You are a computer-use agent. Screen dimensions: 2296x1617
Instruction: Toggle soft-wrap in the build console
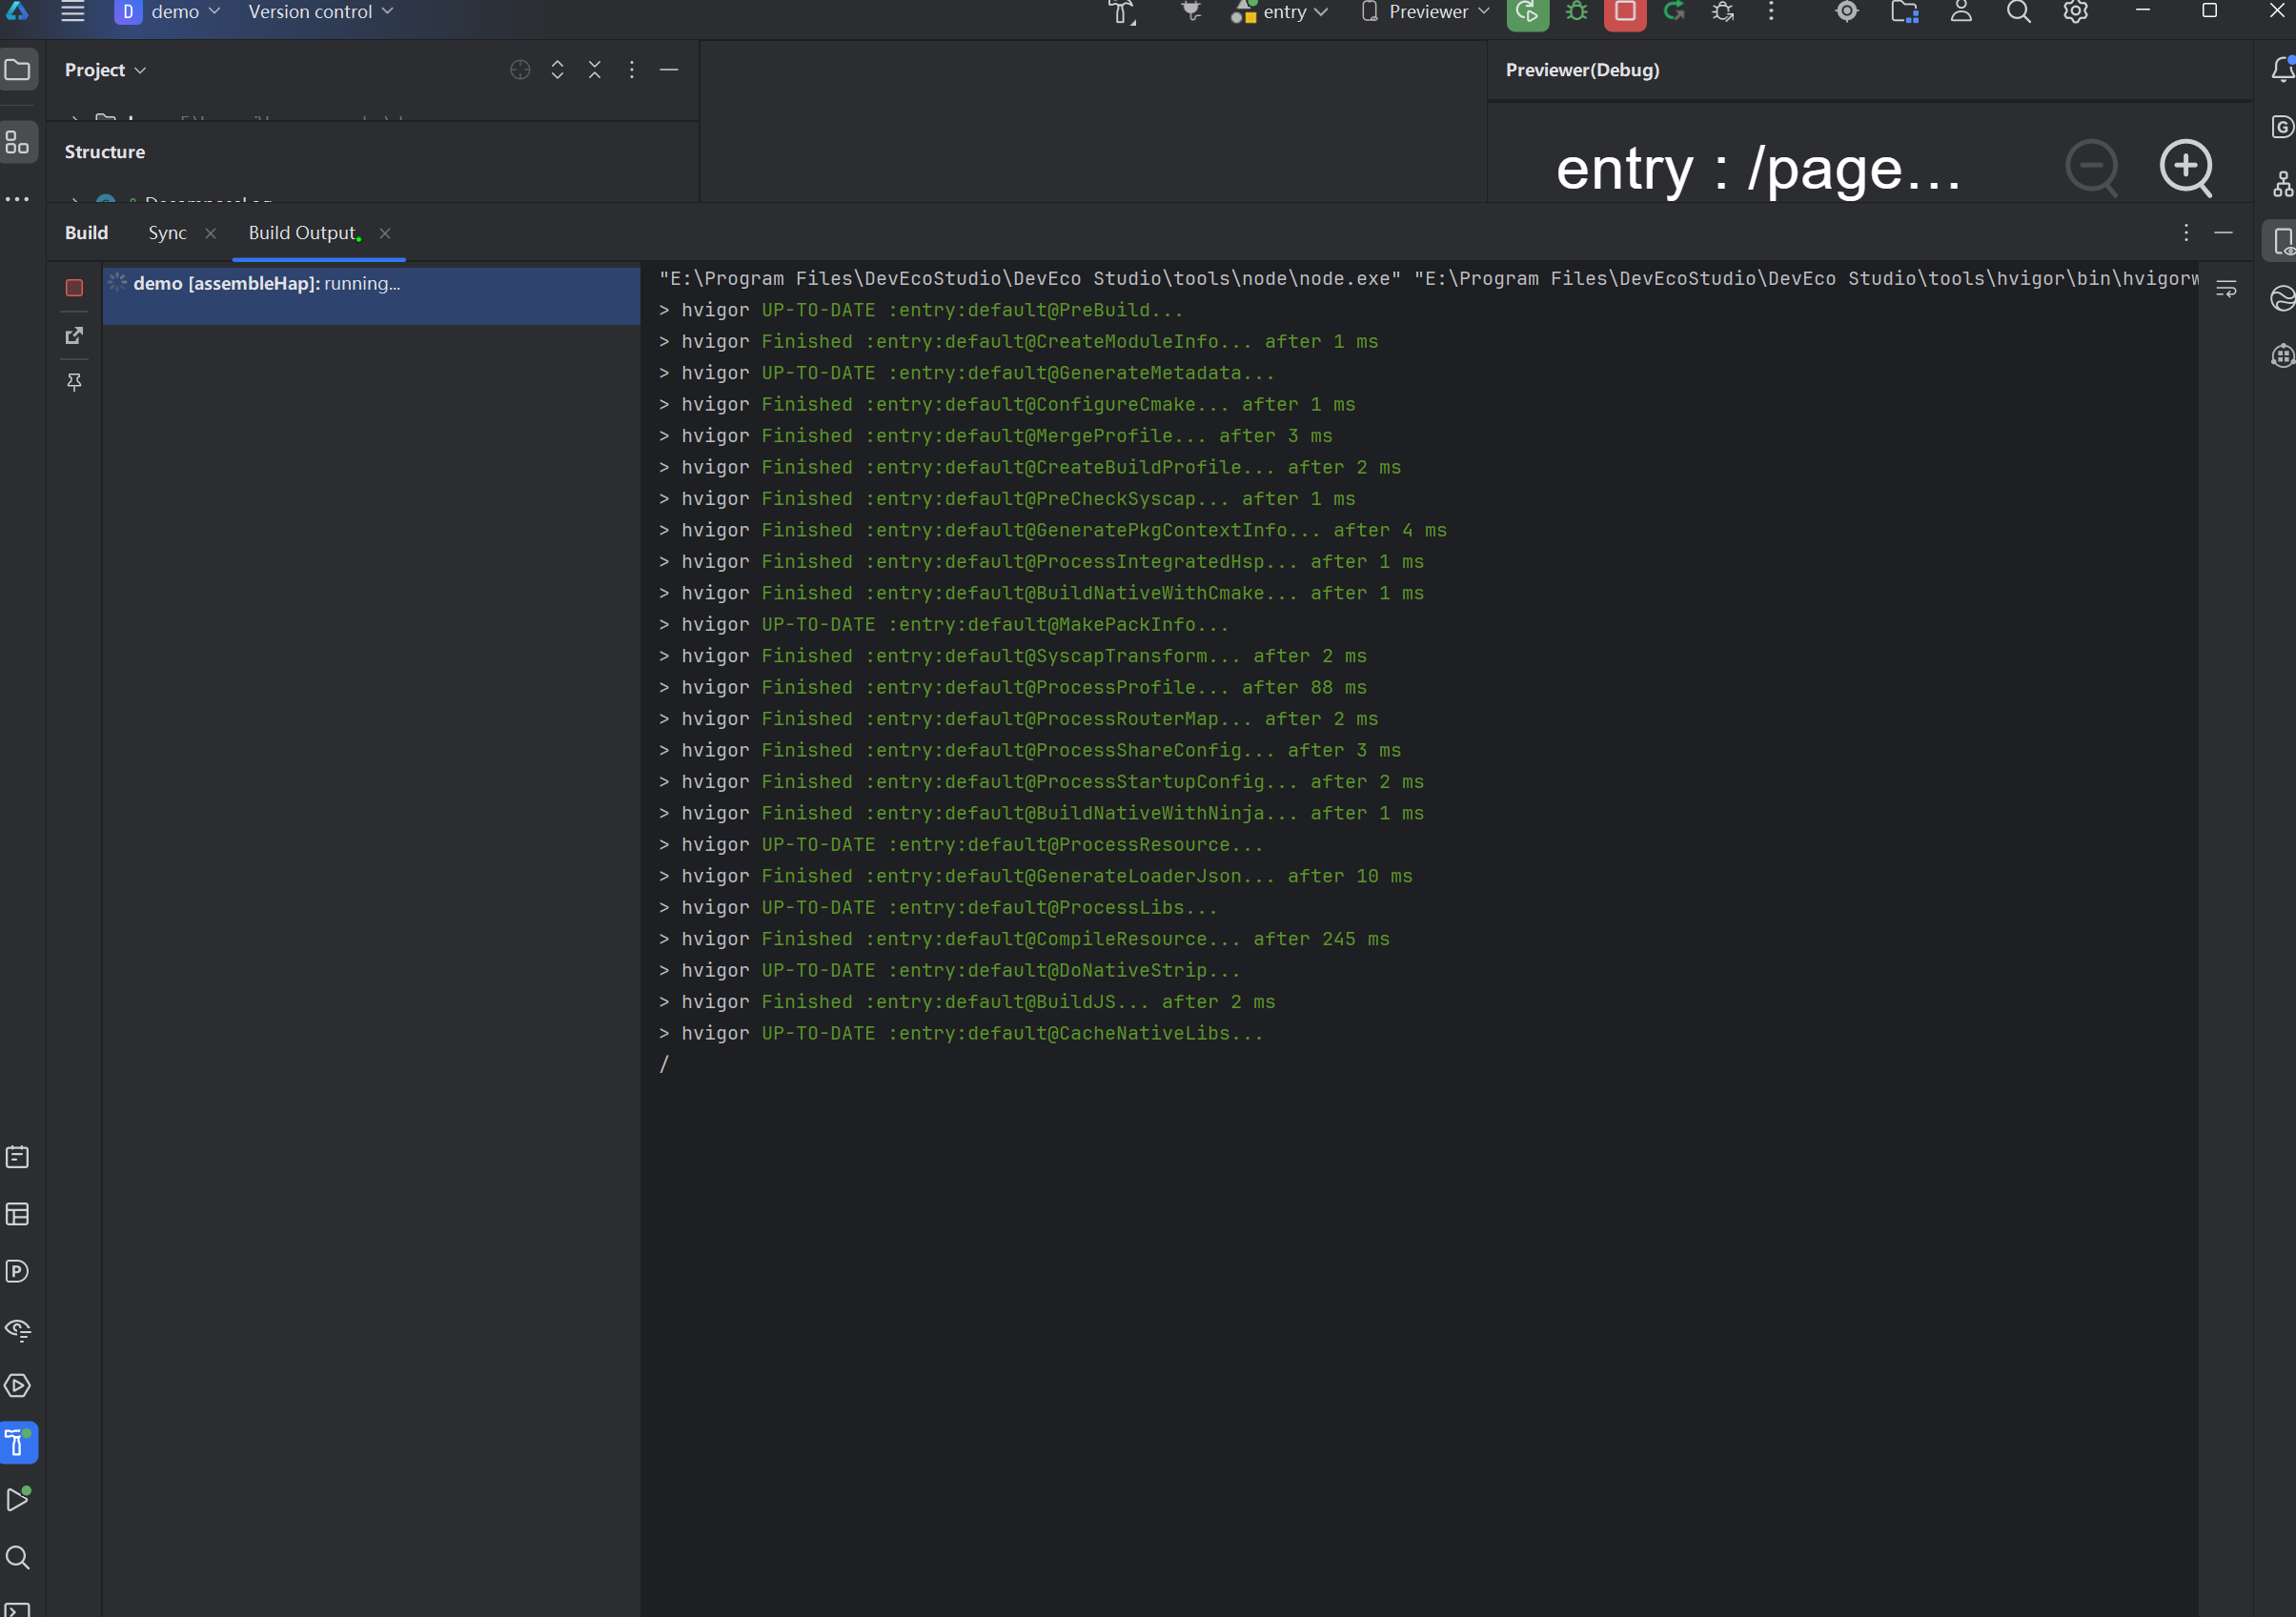(2226, 290)
